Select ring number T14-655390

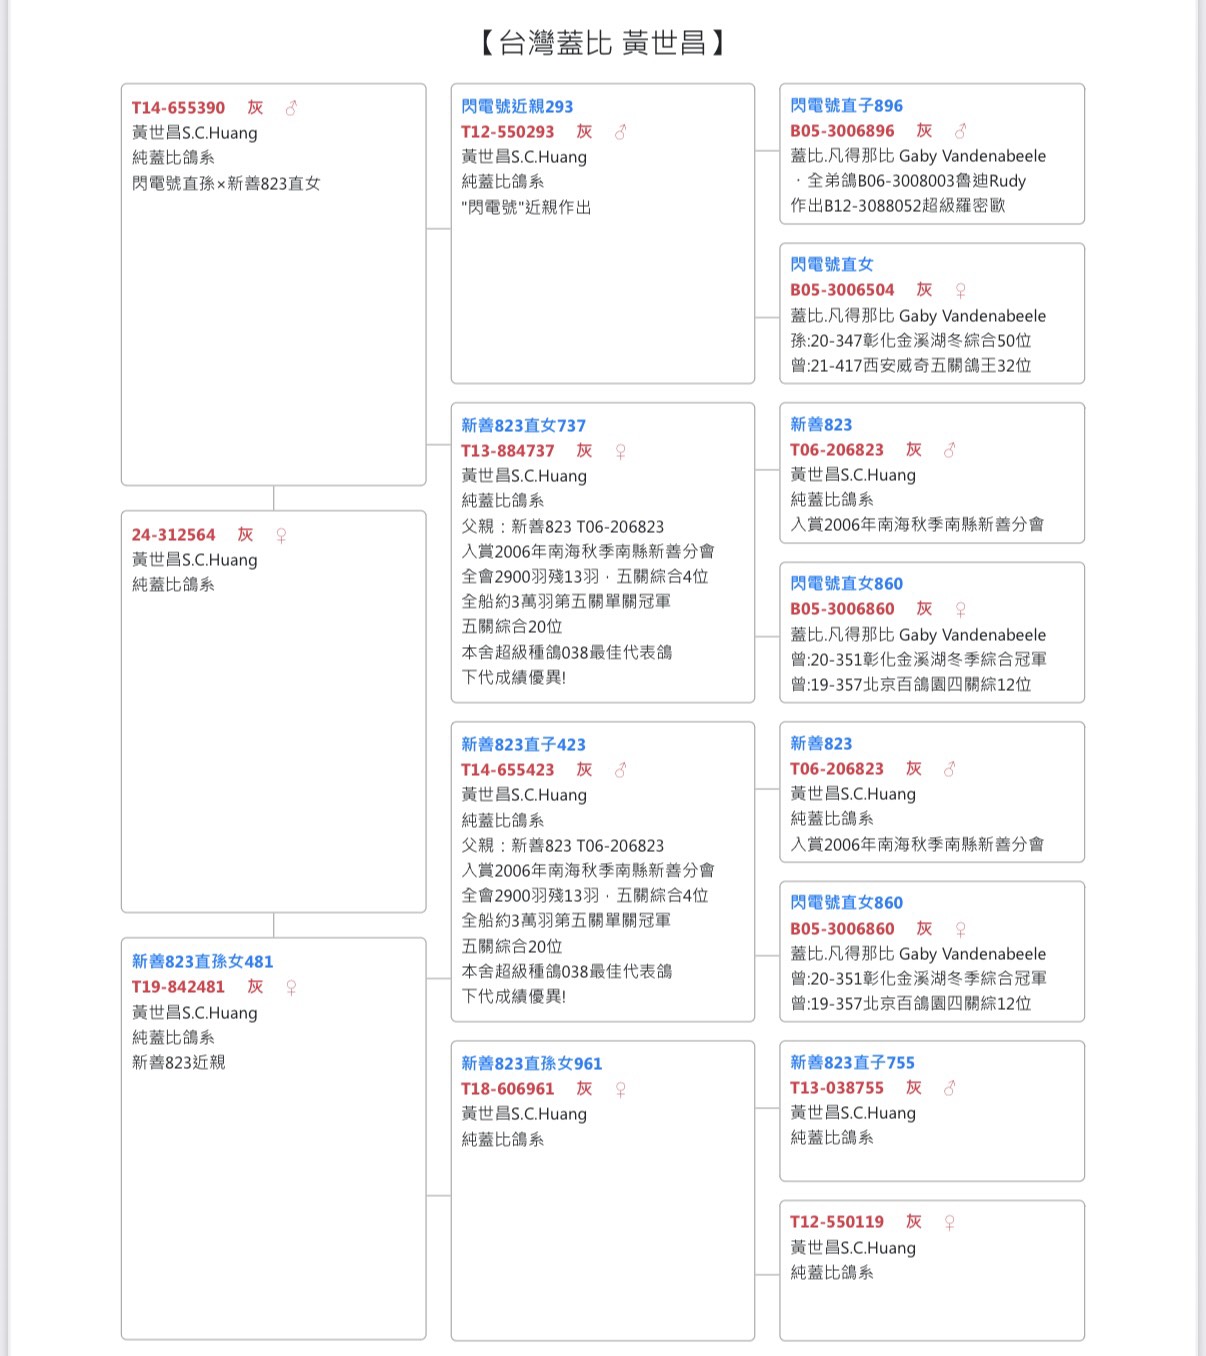179,108
